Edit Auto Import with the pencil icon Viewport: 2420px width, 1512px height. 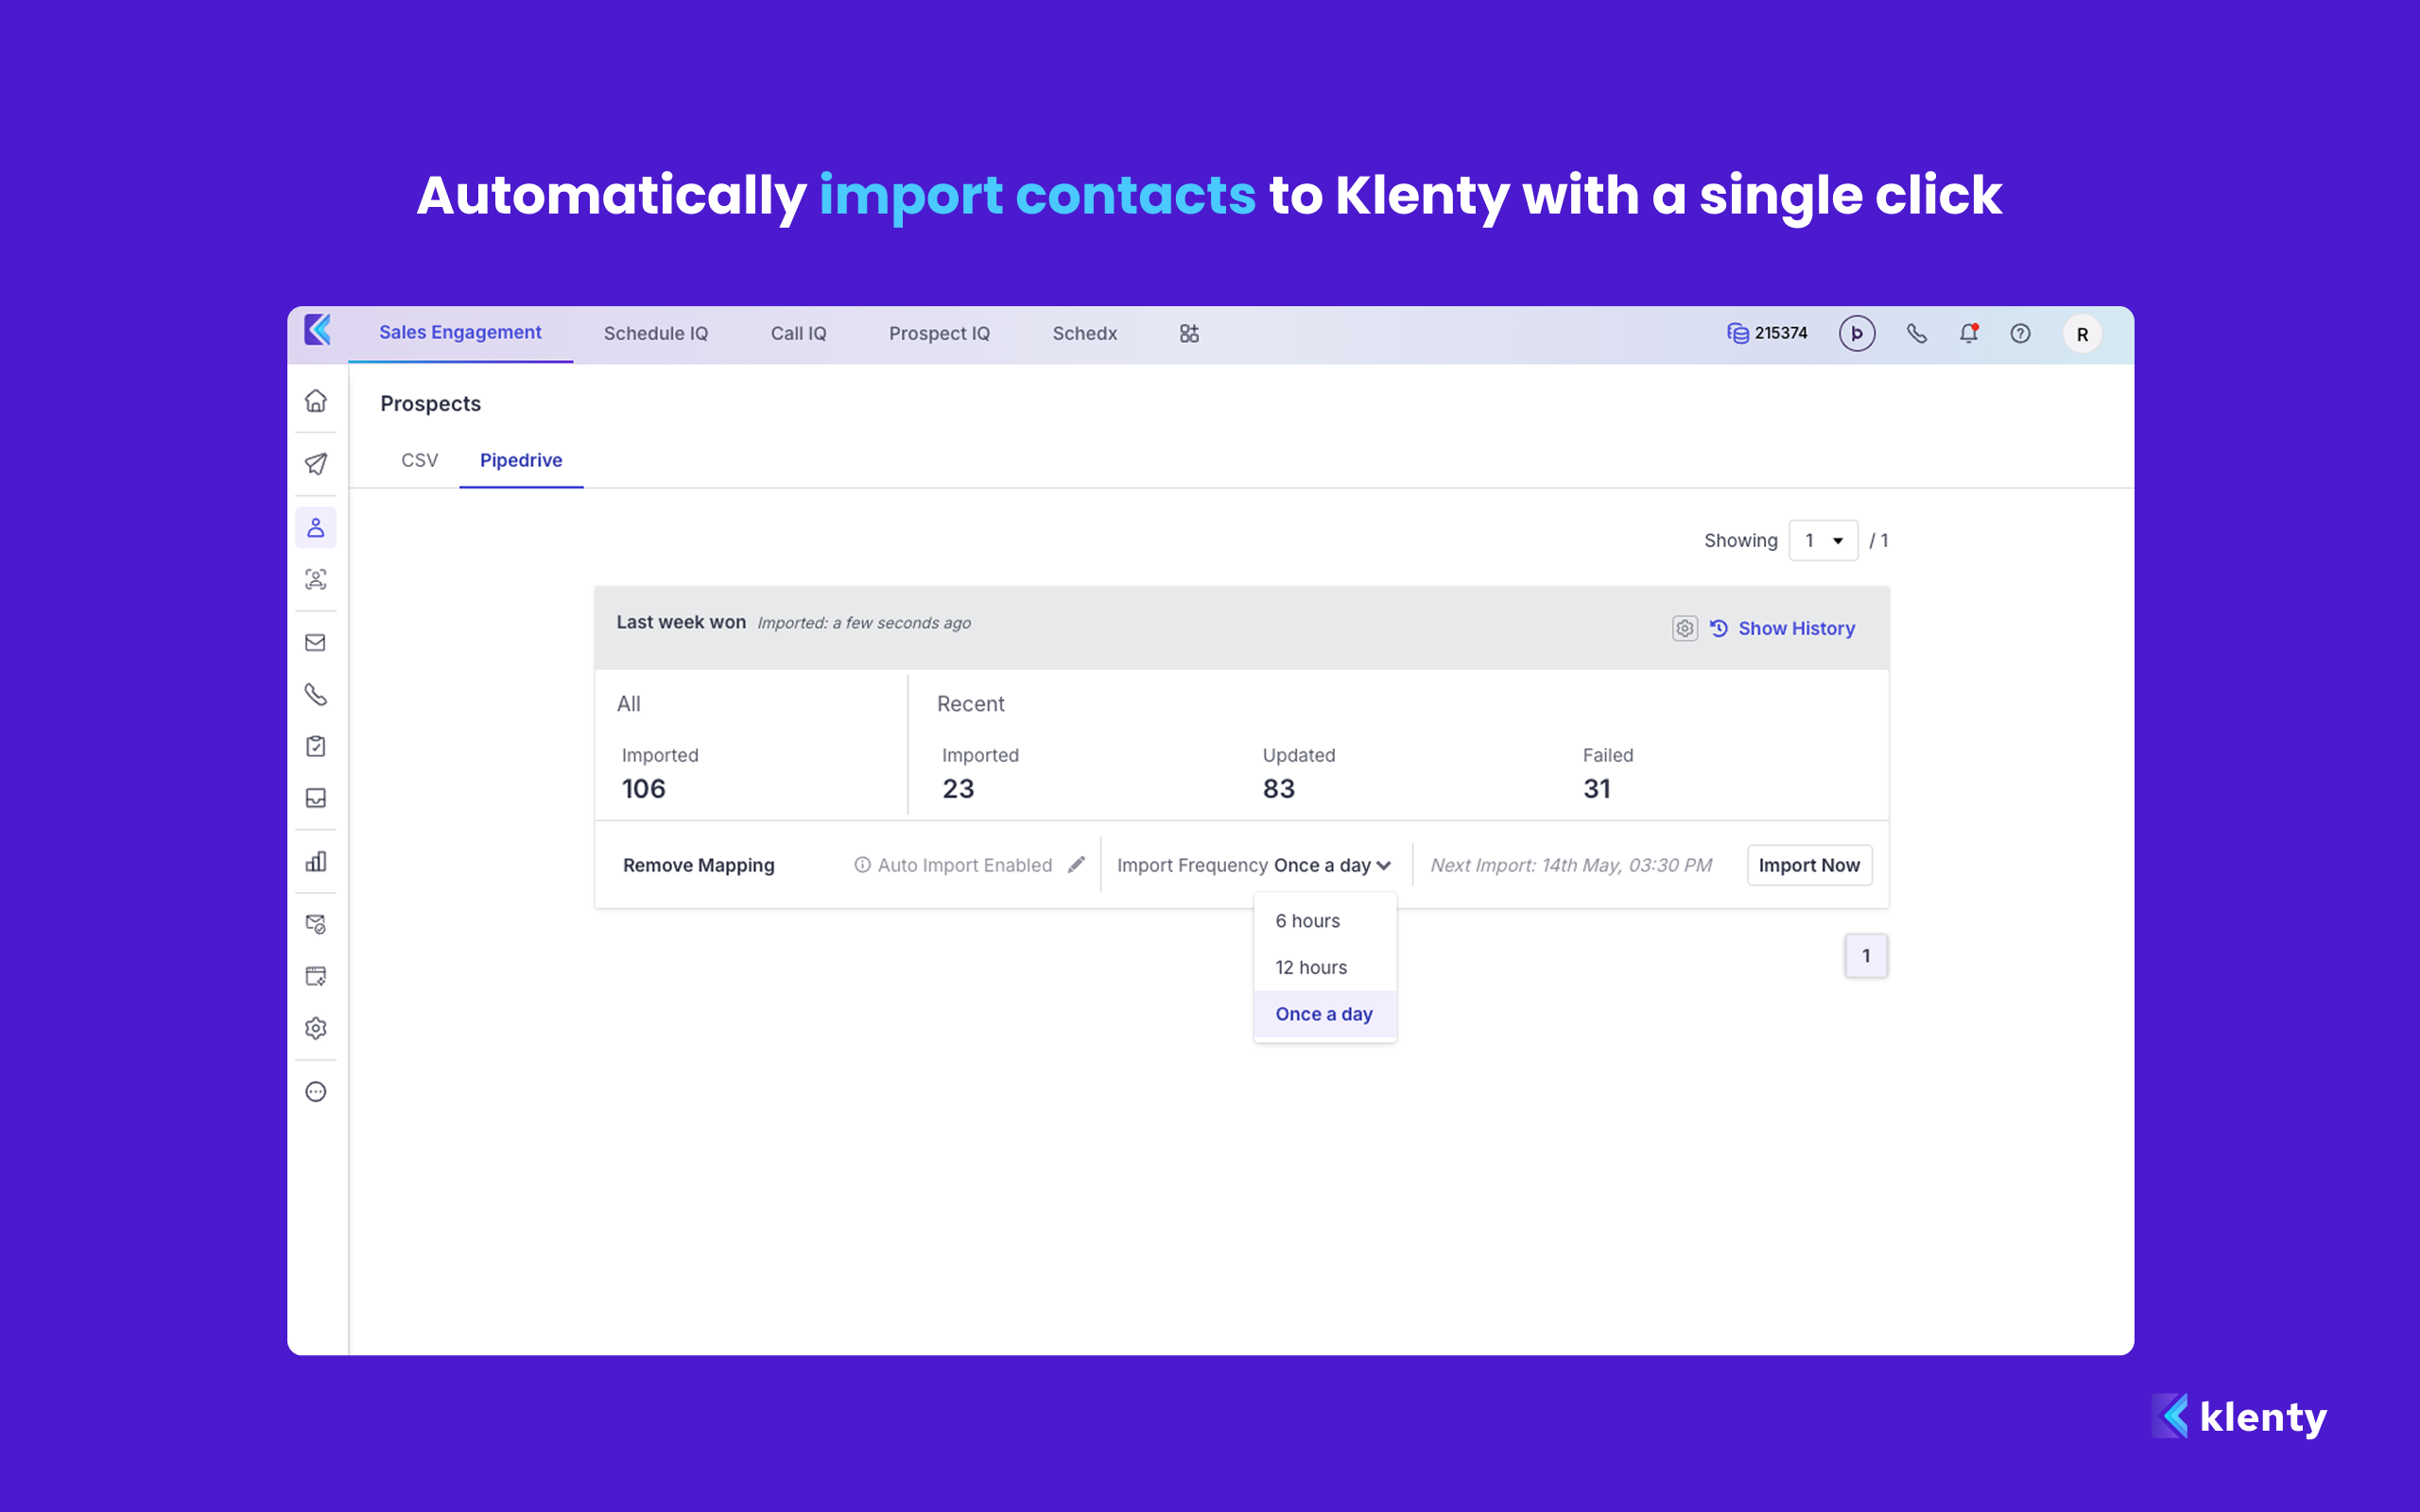pos(1076,865)
